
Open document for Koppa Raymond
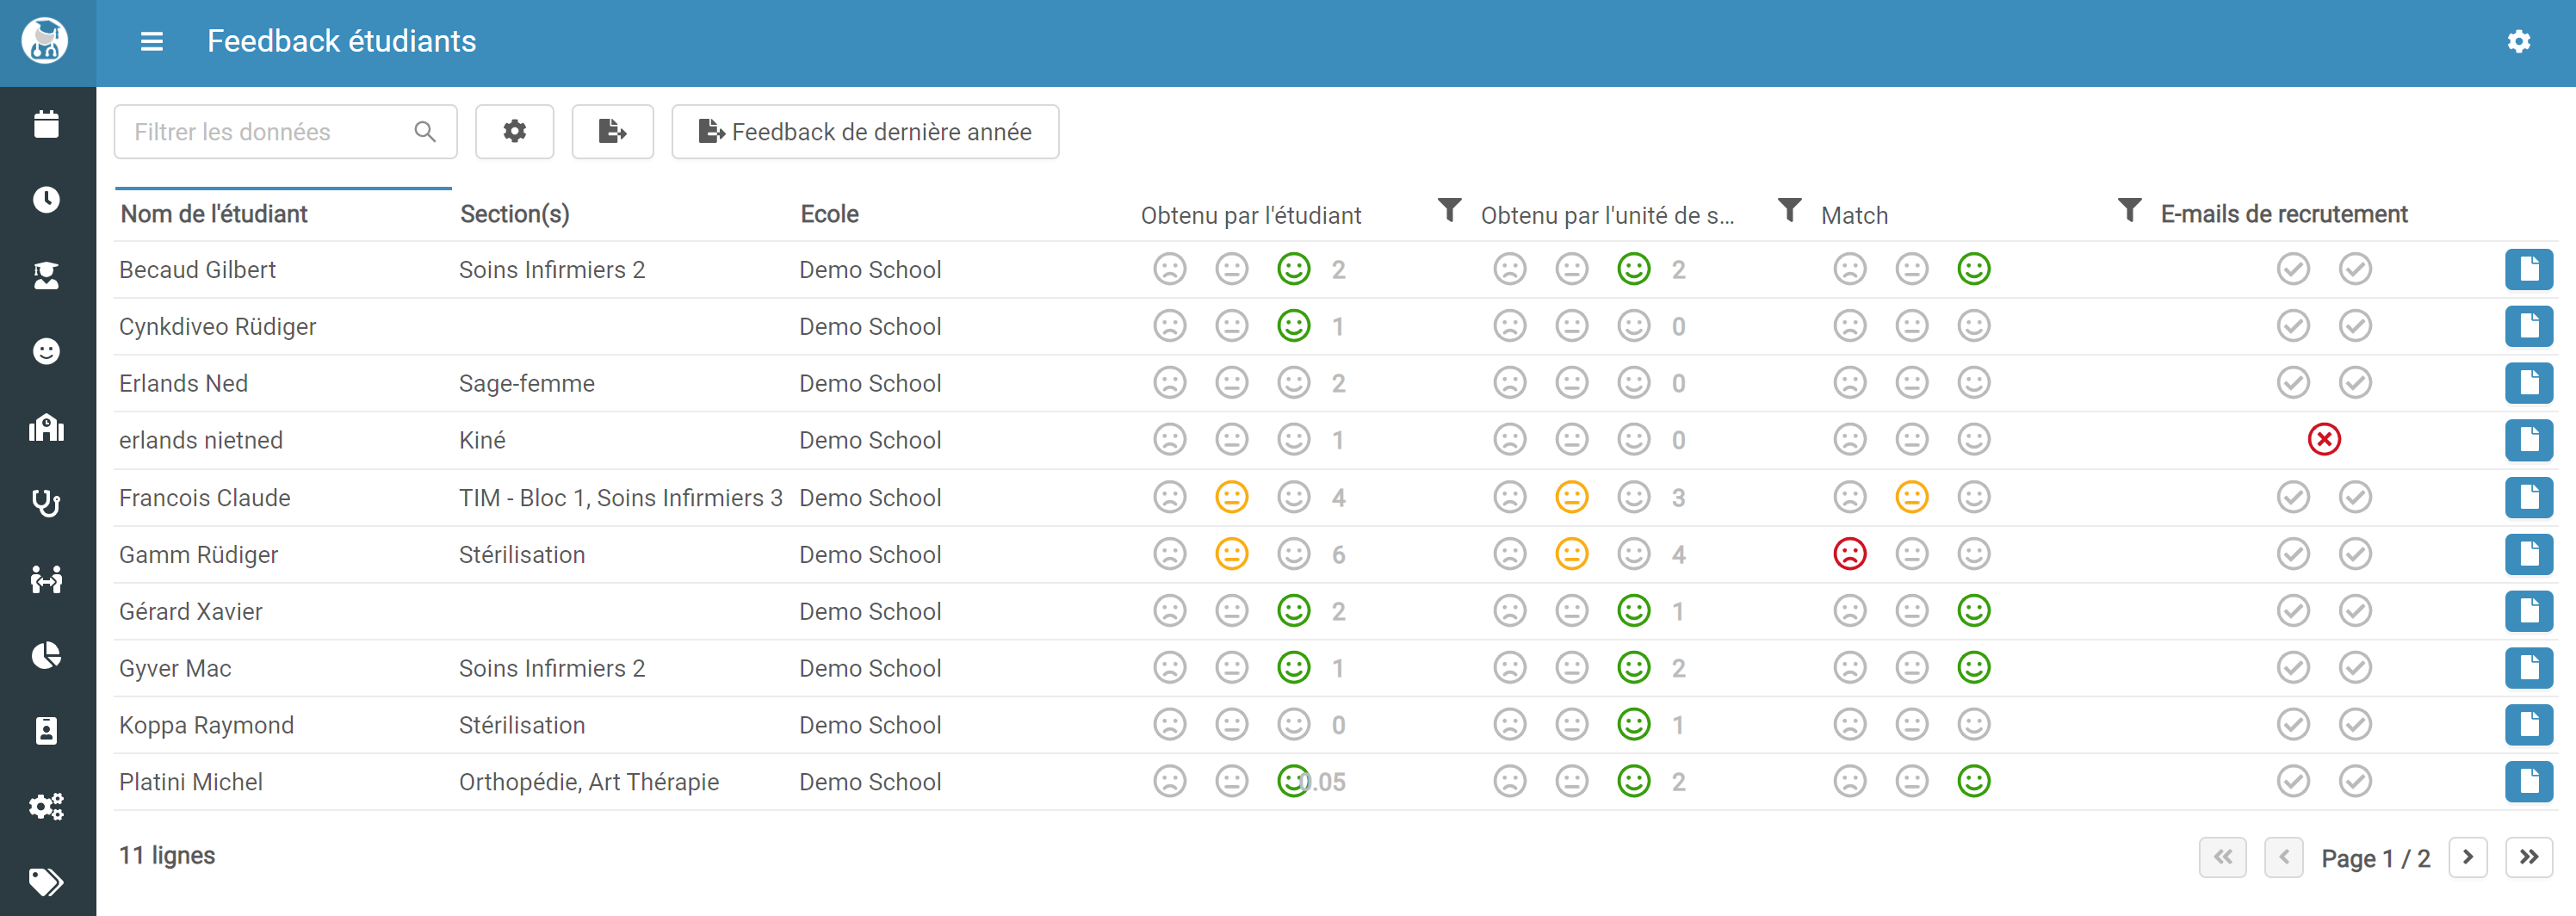[x=2528, y=725]
